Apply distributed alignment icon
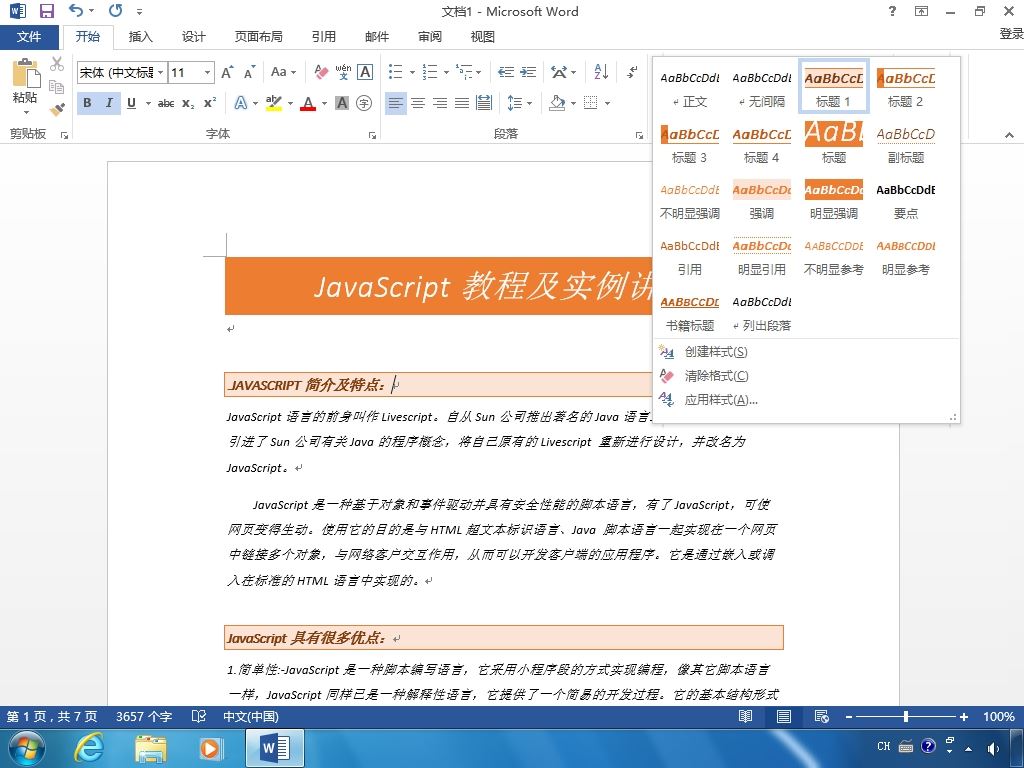 point(484,103)
